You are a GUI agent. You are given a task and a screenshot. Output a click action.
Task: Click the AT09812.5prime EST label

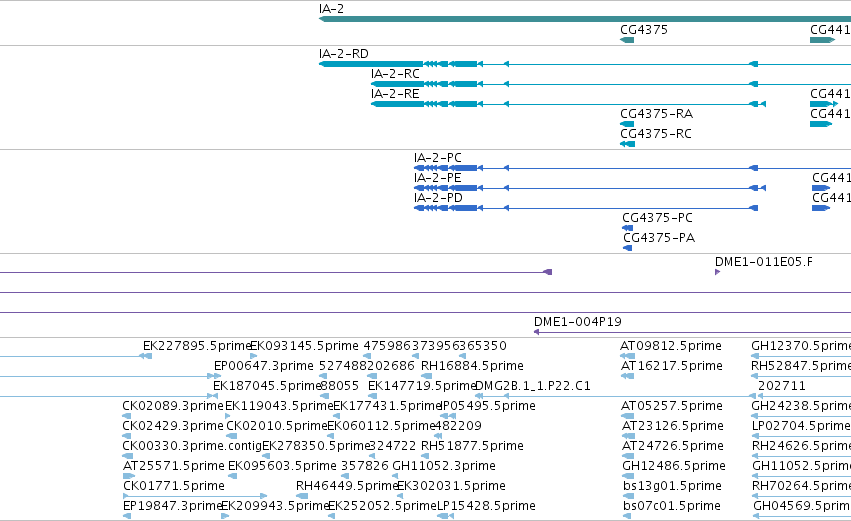(x=671, y=346)
